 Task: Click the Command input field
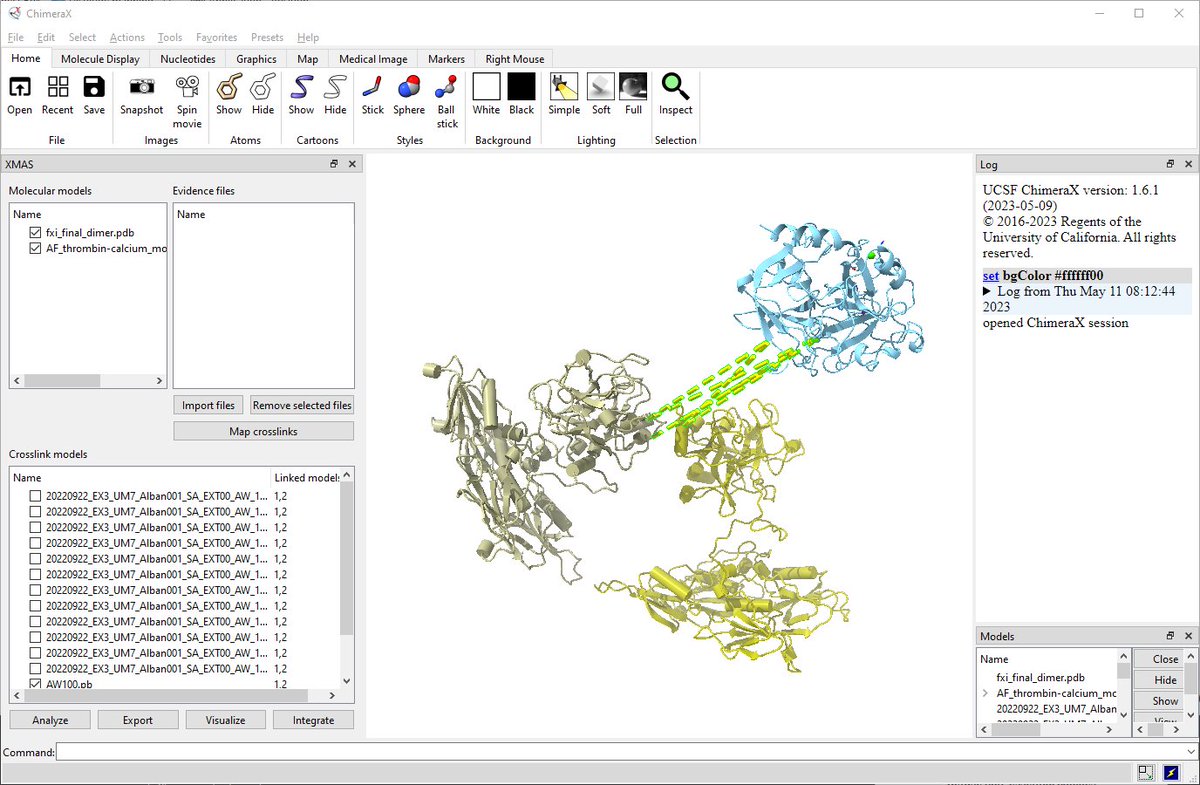[x=618, y=752]
